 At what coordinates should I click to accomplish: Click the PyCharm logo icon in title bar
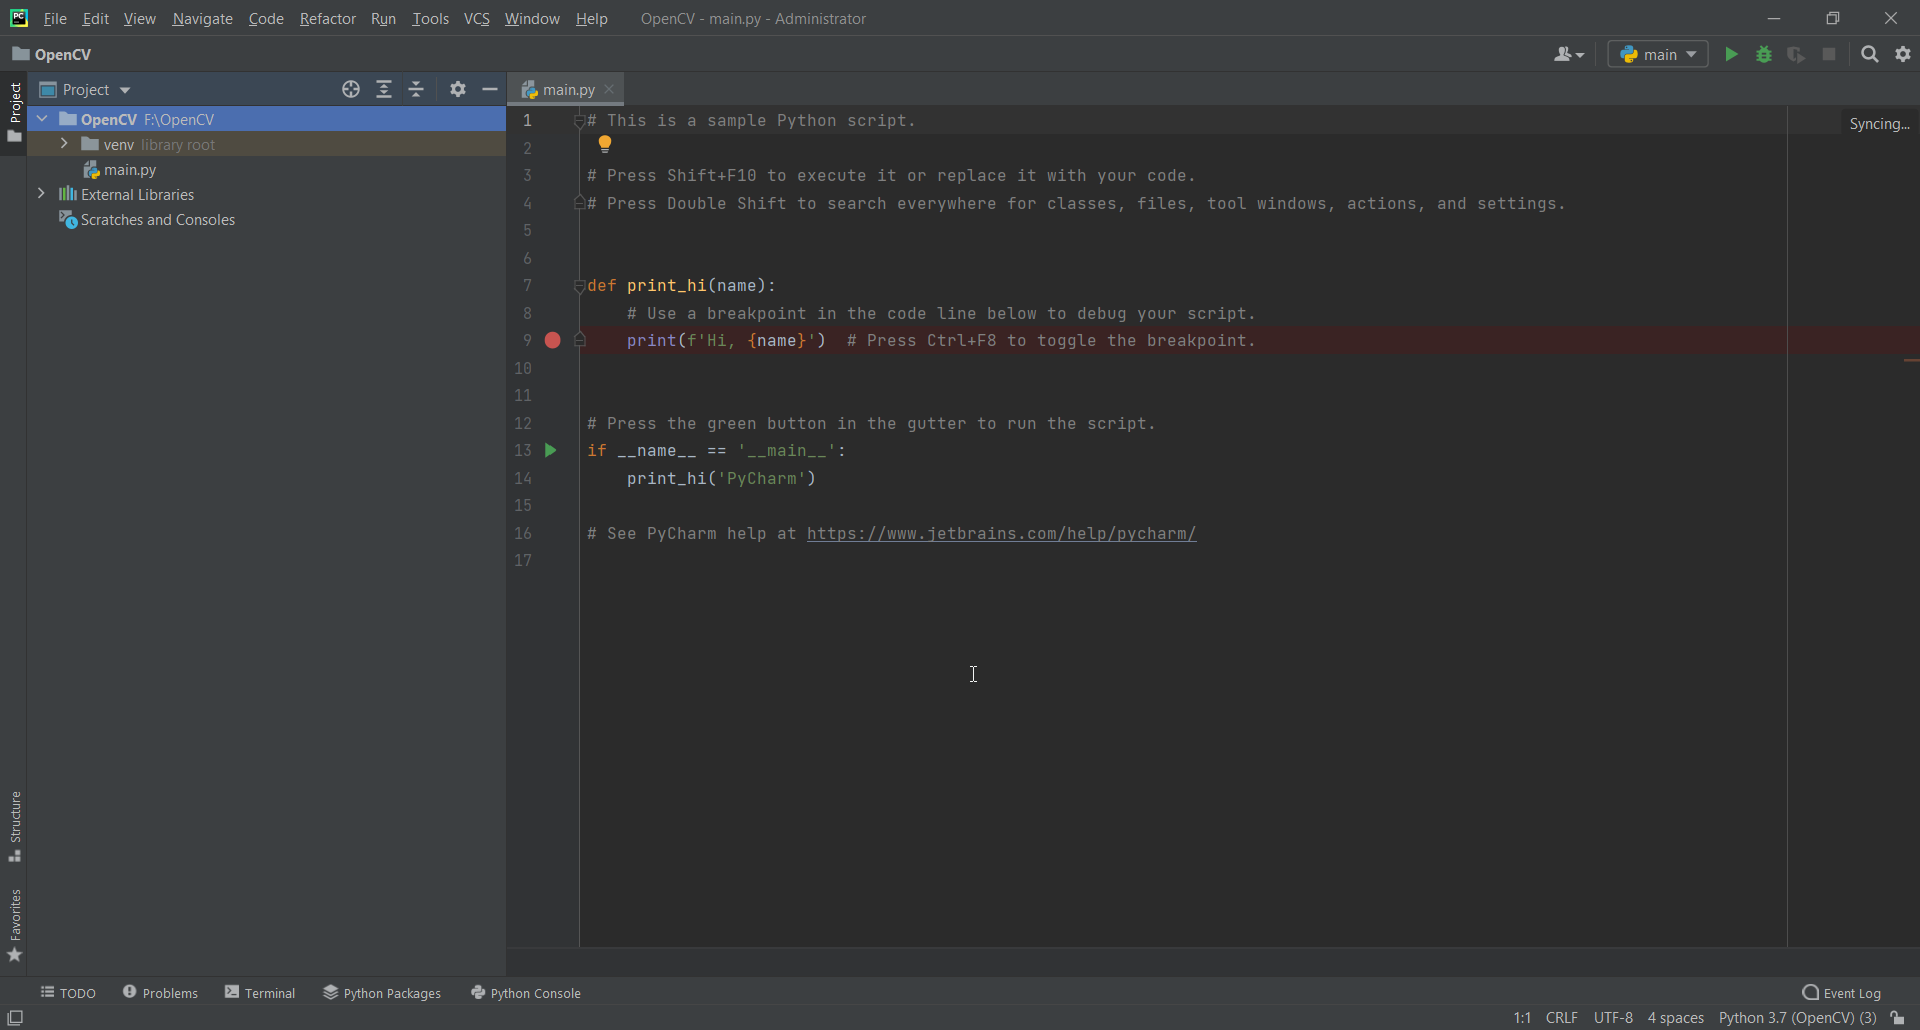18,18
